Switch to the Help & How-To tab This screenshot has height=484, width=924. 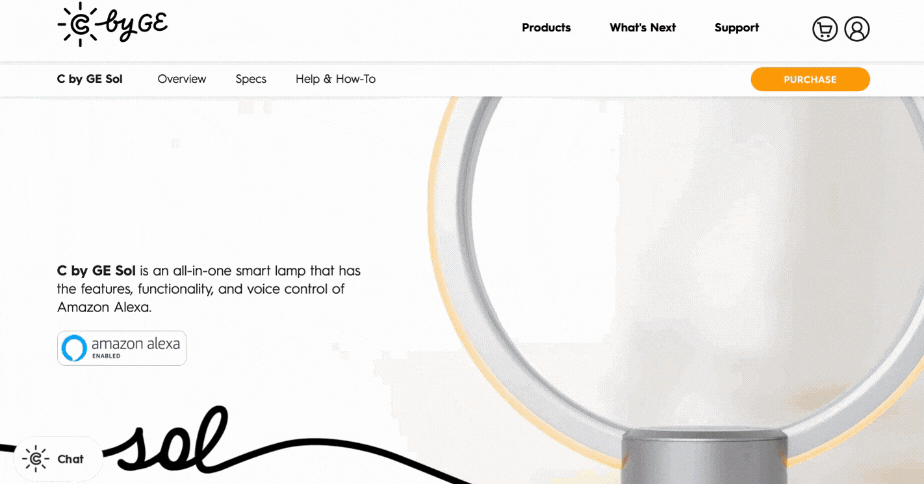[335, 79]
